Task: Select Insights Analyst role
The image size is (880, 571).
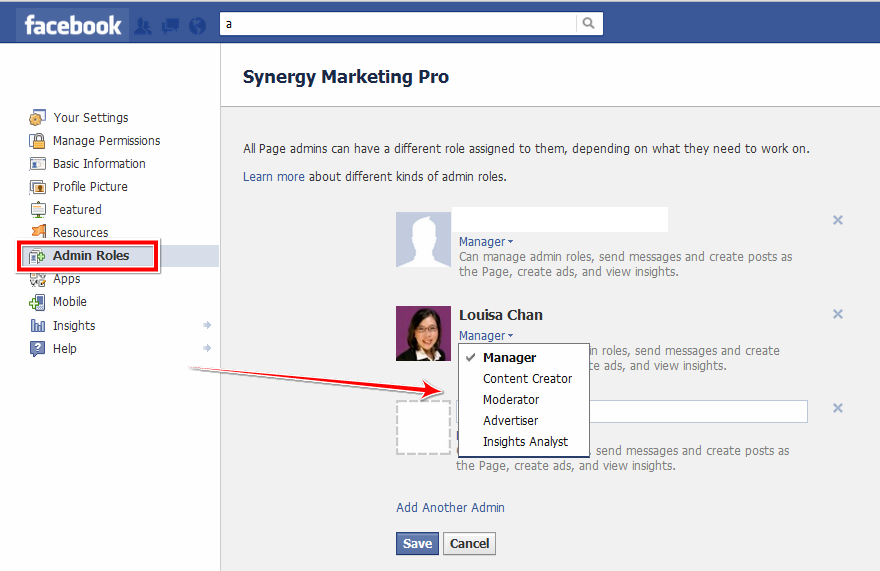Action: tap(524, 441)
